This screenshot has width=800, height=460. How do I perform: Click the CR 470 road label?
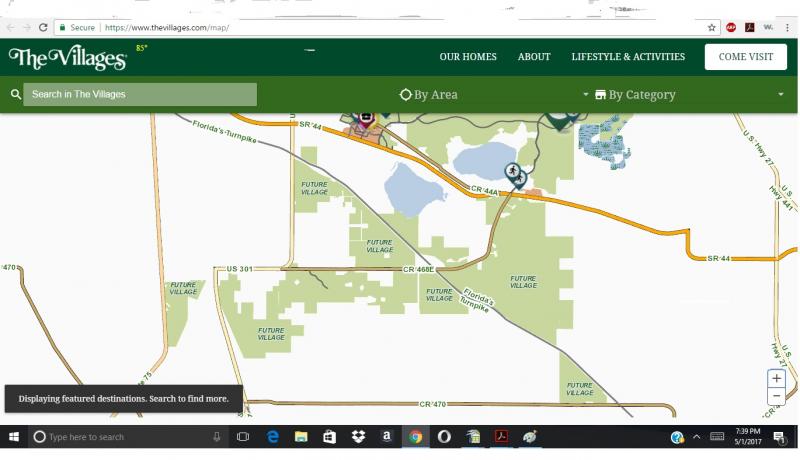[x=432, y=404]
